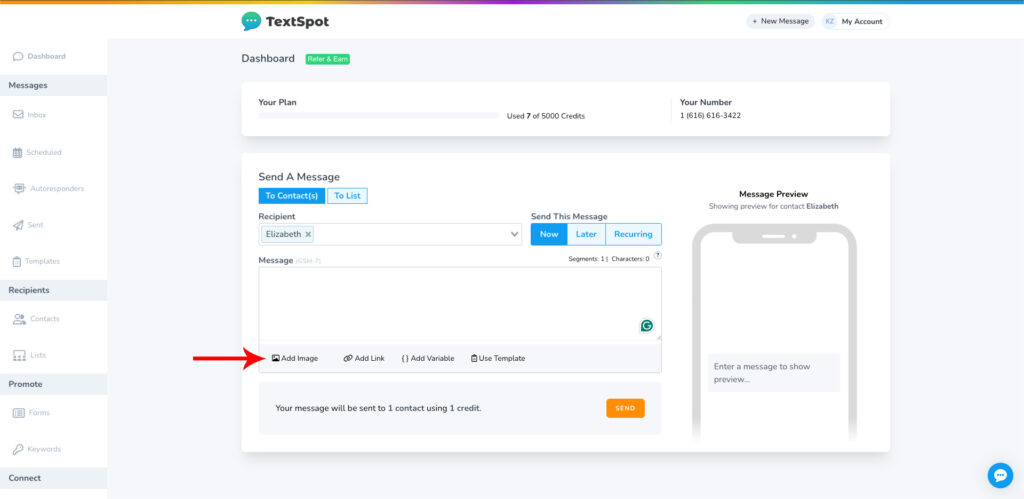Click the Autoresponders icon
Screen dimensions: 1024x499
[x=19, y=189]
